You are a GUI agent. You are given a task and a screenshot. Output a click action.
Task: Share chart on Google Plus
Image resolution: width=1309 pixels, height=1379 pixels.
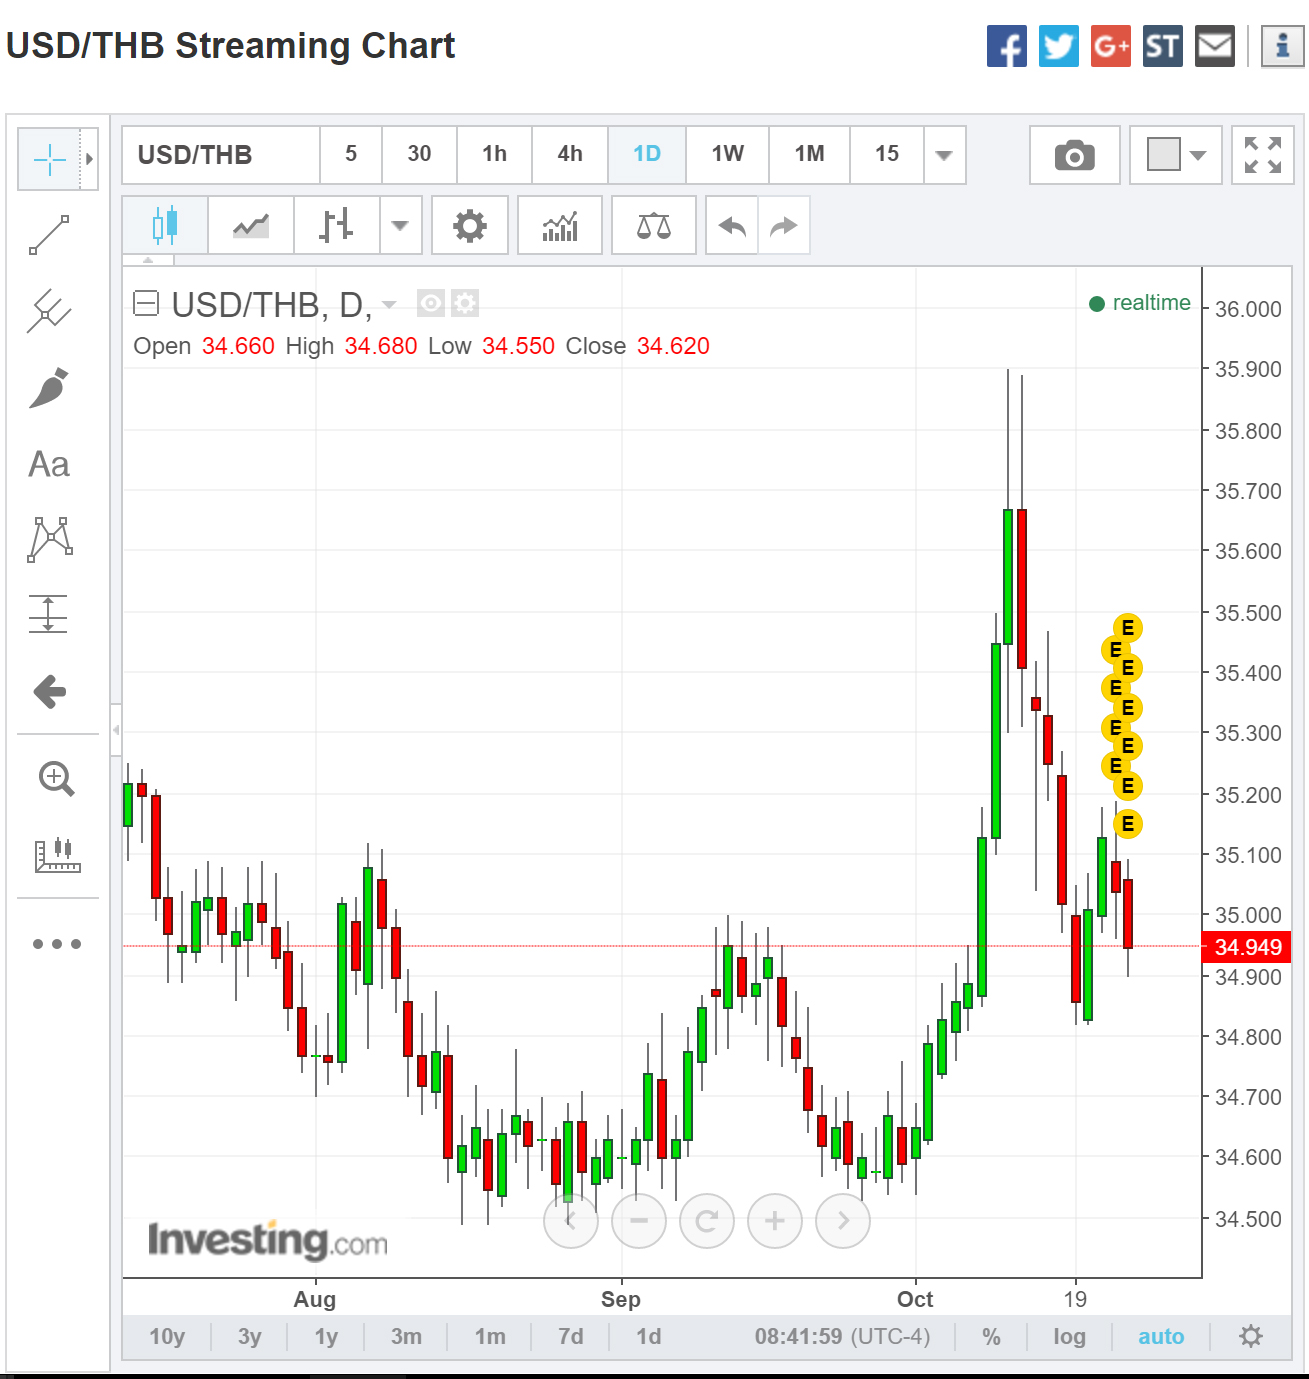pos(1111,46)
